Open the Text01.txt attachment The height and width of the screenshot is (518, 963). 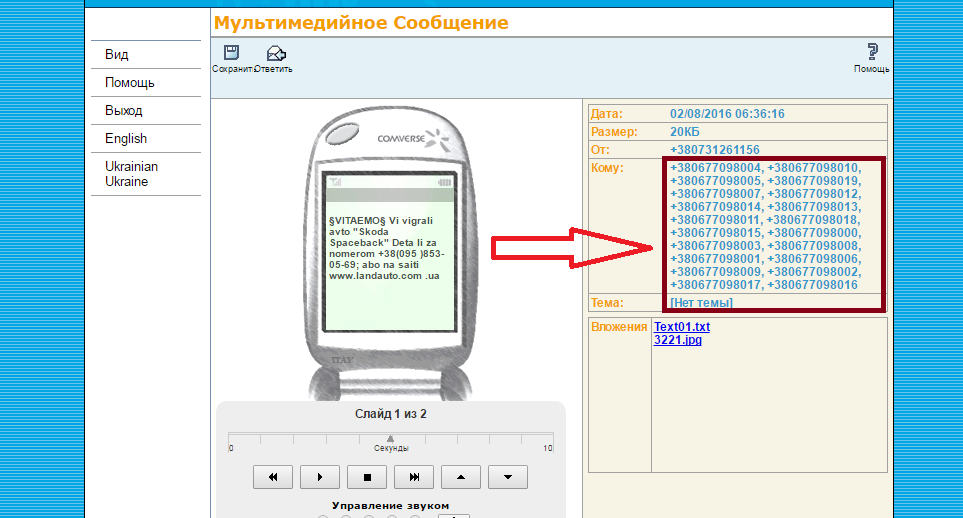pyautogui.click(x=682, y=327)
